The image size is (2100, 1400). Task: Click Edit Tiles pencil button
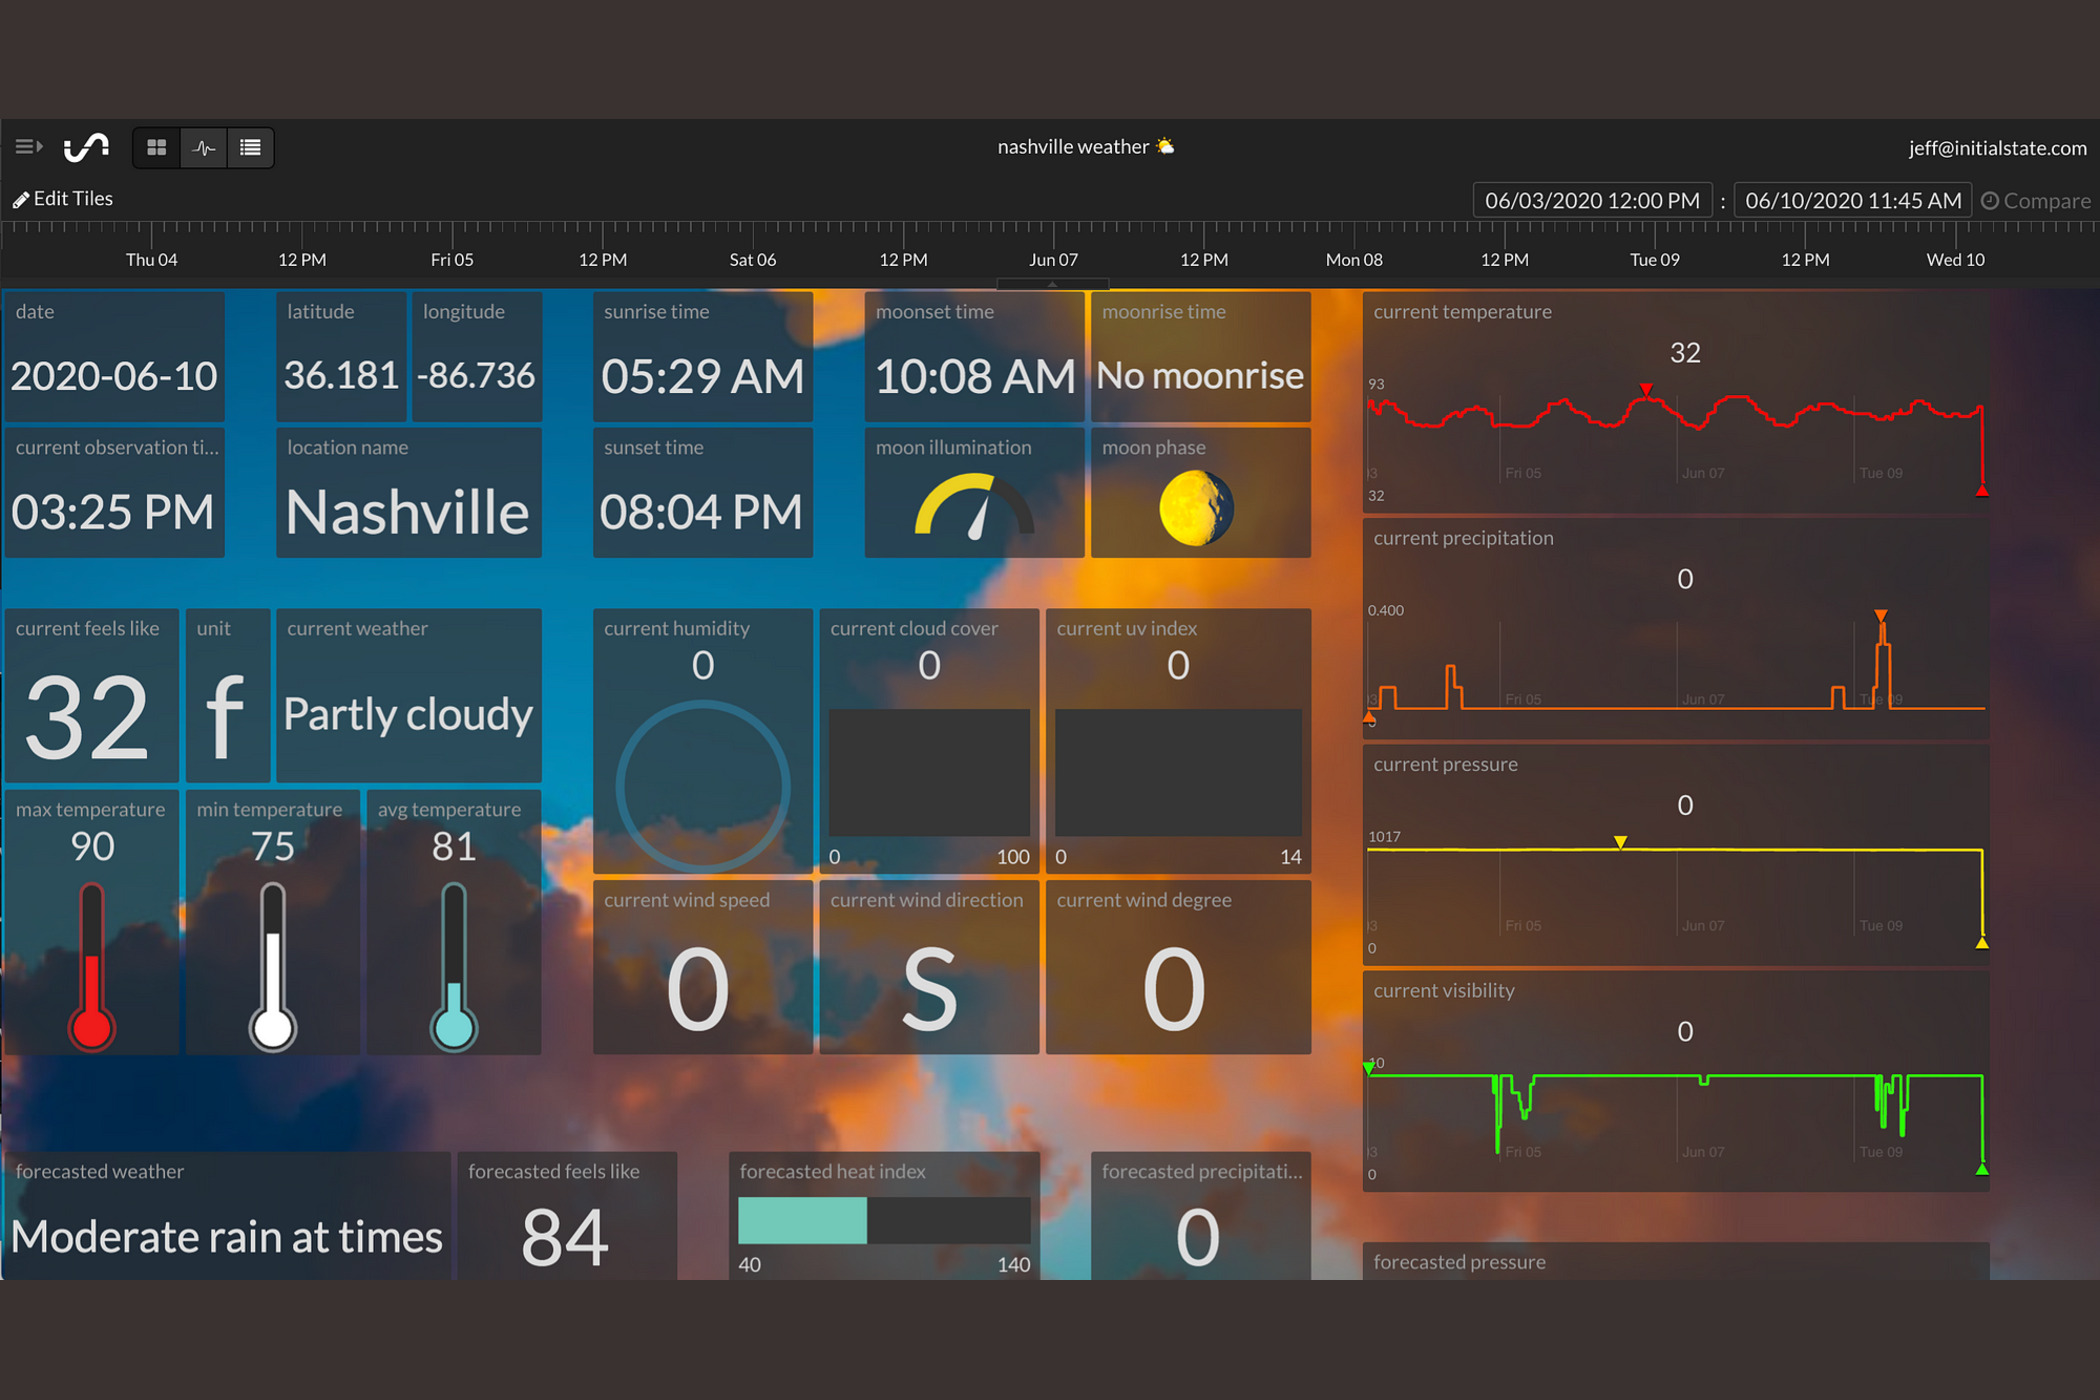63,199
